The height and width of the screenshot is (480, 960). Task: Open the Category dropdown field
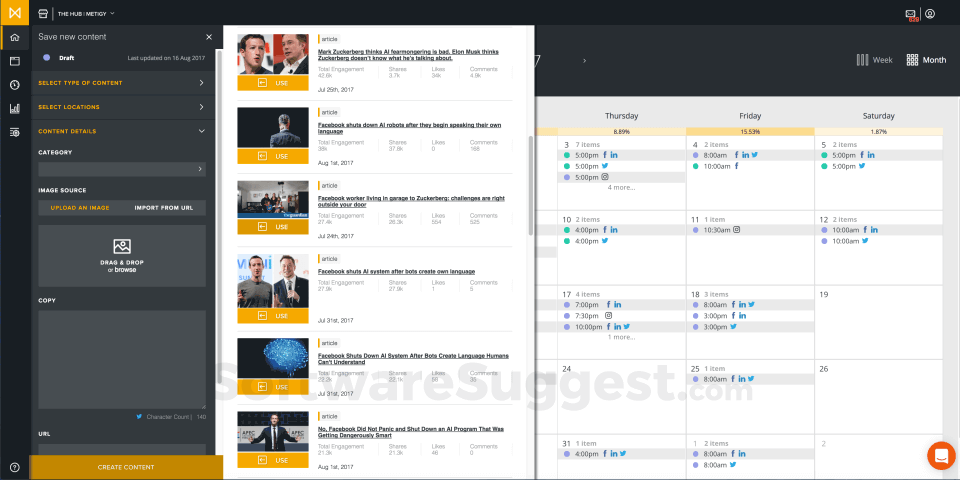point(122,169)
